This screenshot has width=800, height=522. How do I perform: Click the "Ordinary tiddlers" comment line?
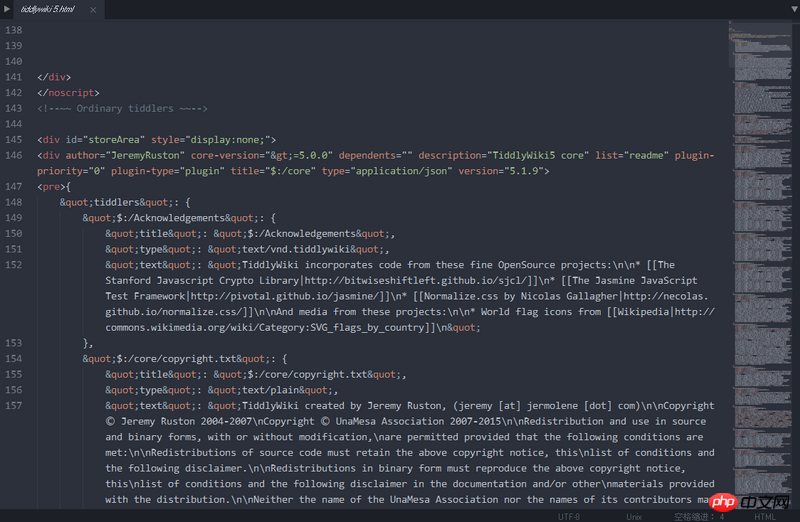122,108
